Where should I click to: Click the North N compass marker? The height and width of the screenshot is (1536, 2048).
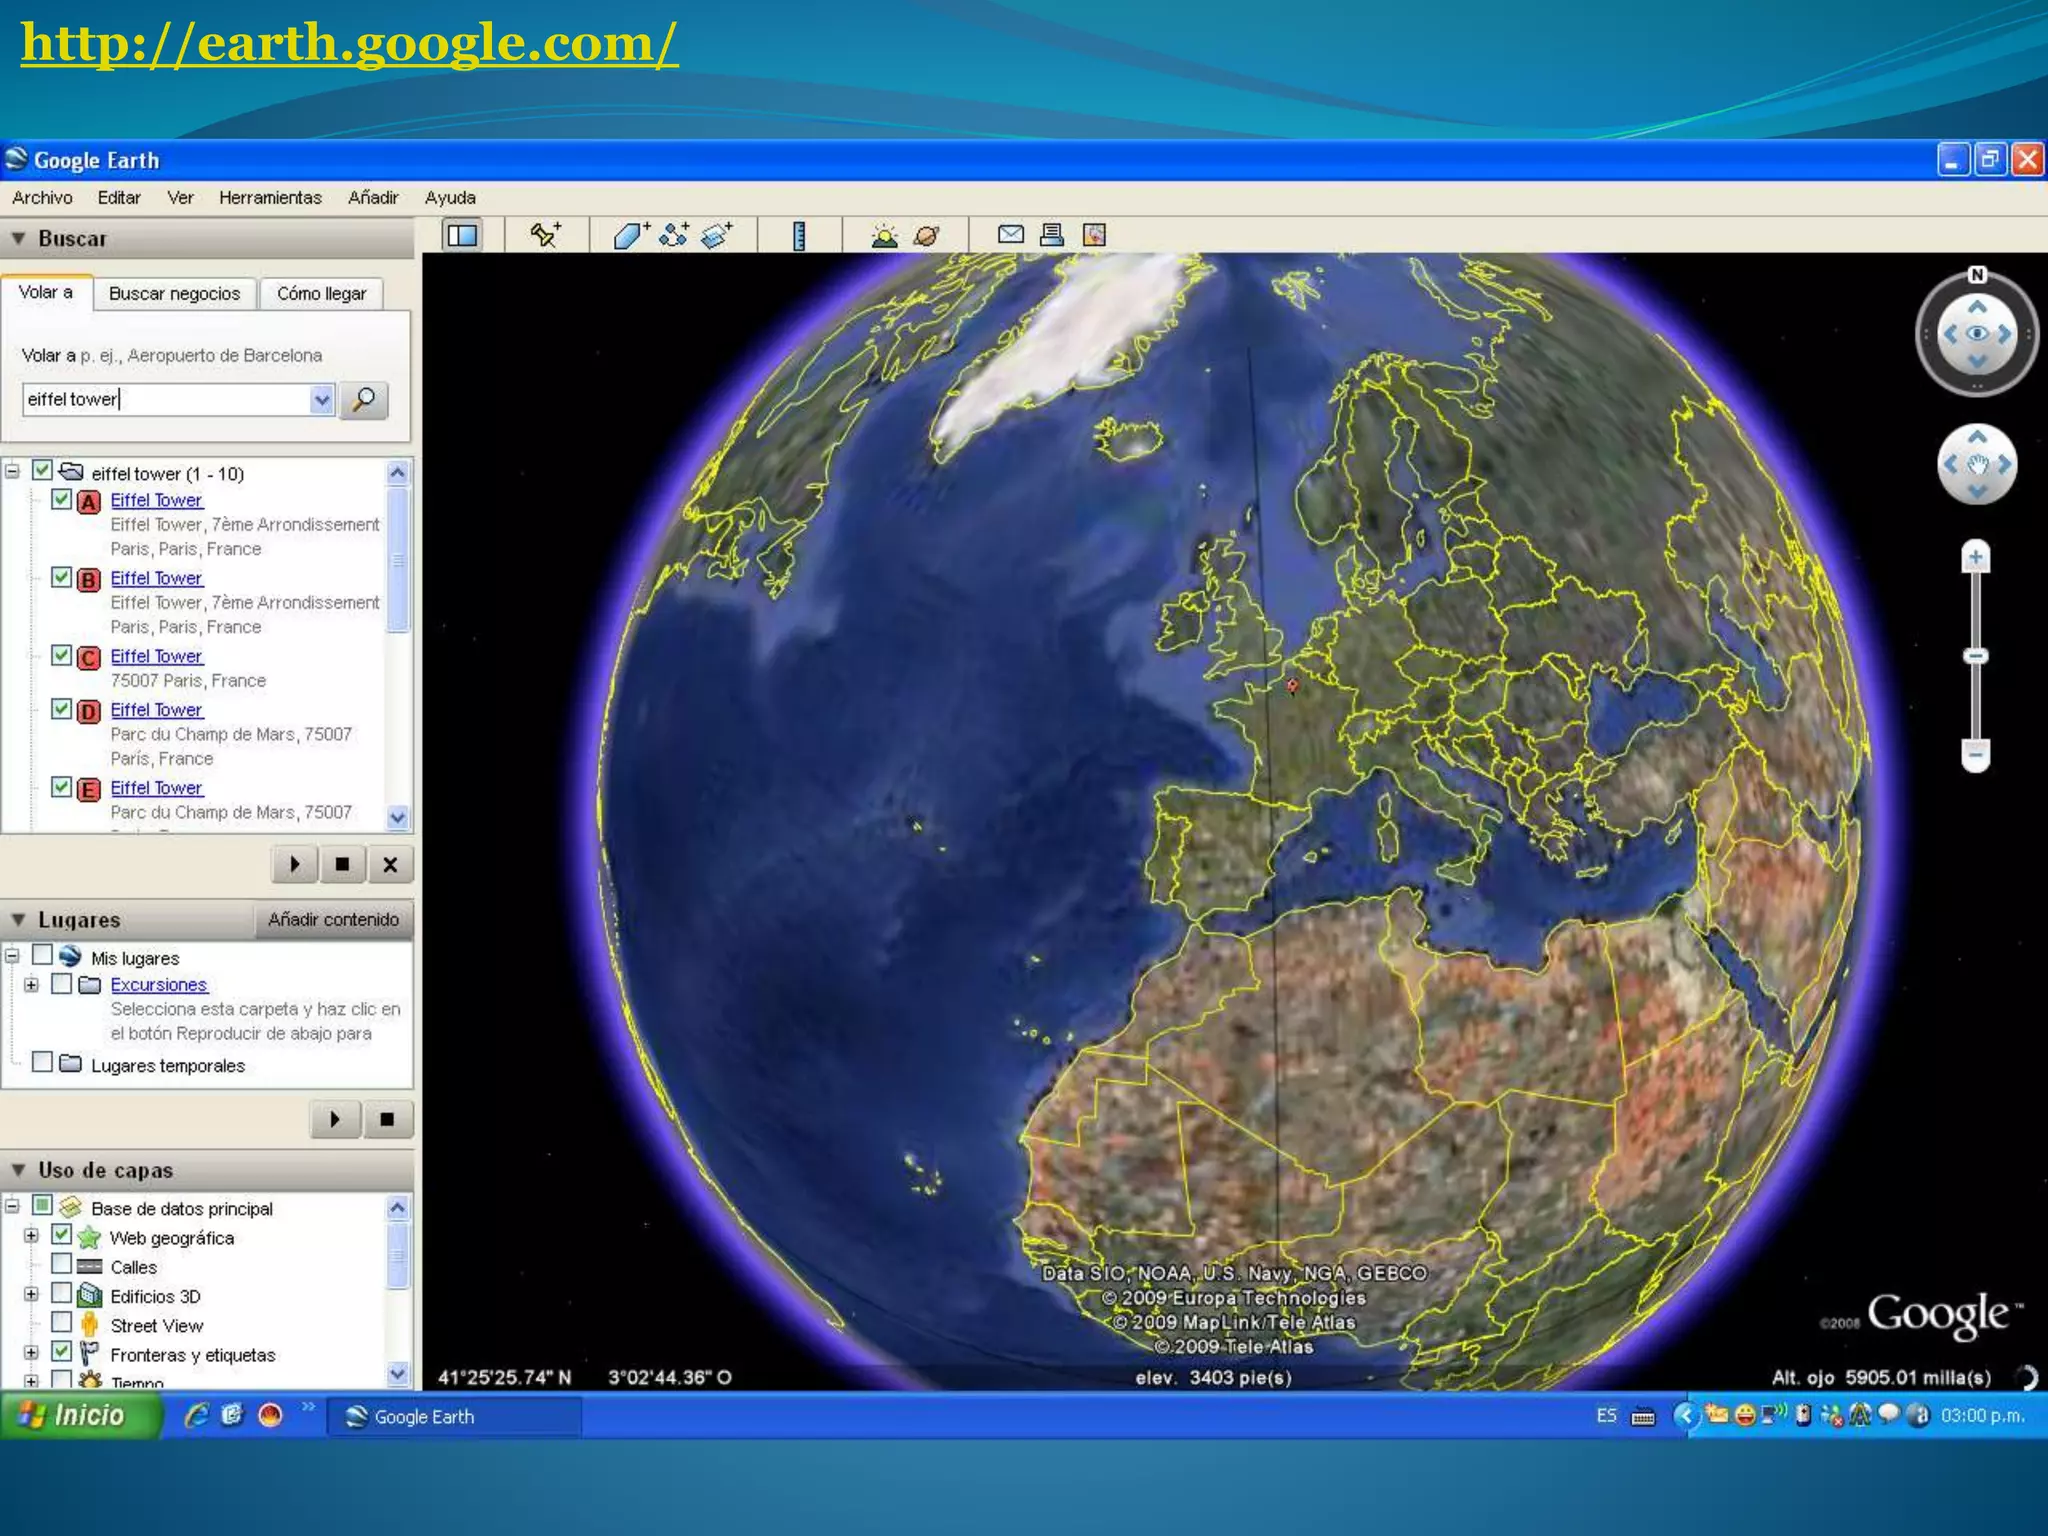click(x=1977, y=275)
